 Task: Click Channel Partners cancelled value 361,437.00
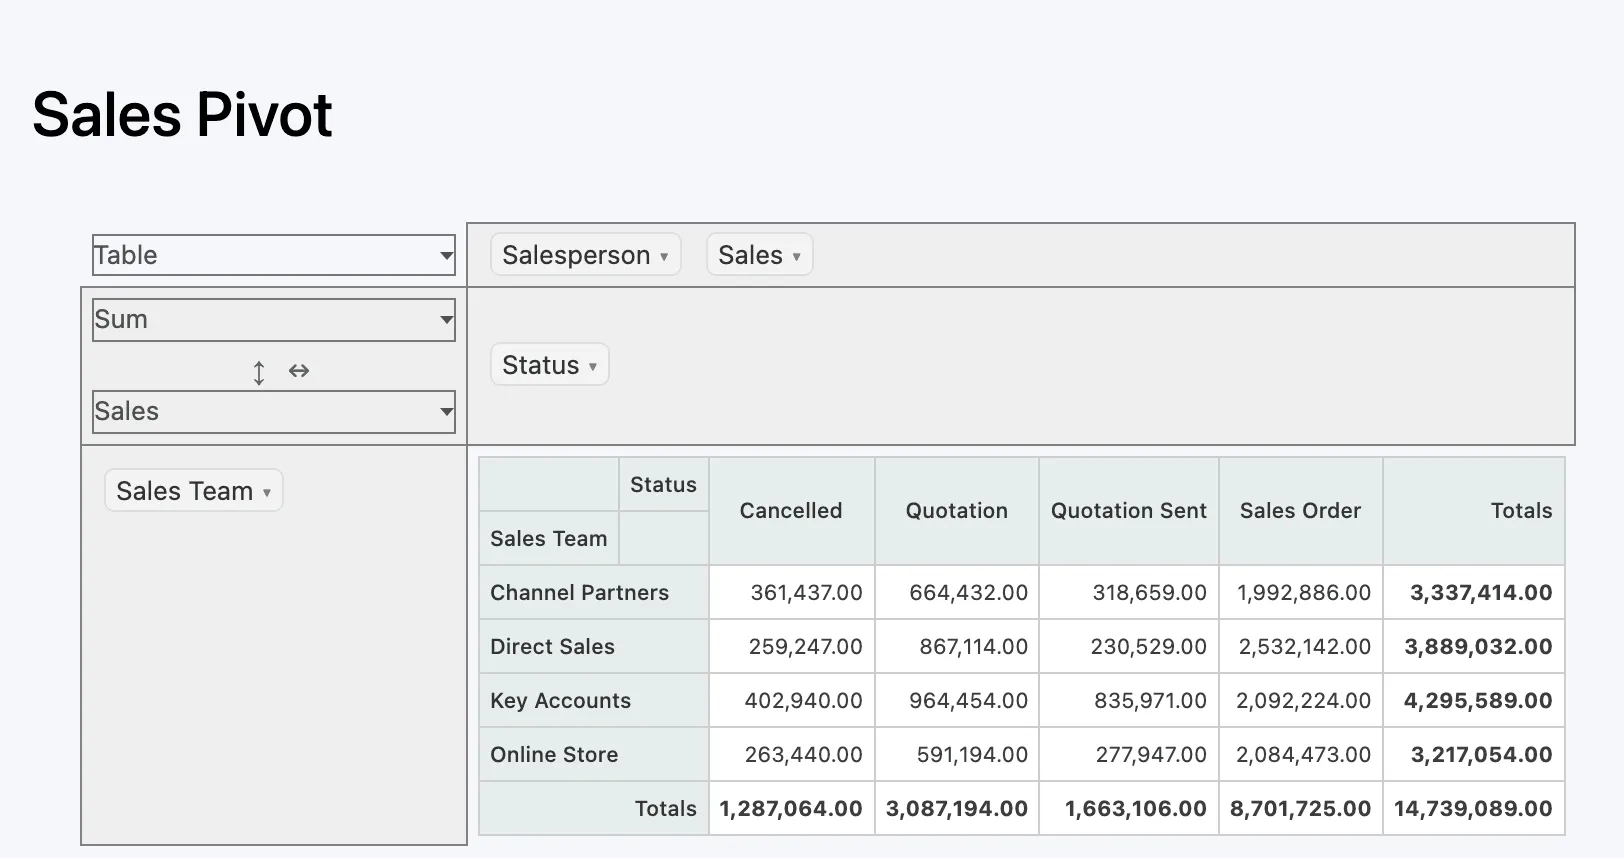792,592
